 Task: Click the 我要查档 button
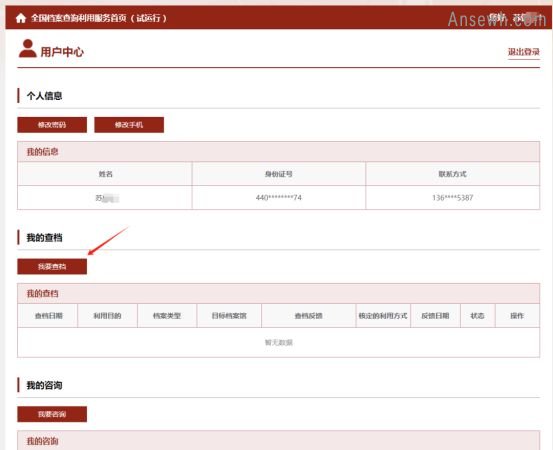[52, 266]
